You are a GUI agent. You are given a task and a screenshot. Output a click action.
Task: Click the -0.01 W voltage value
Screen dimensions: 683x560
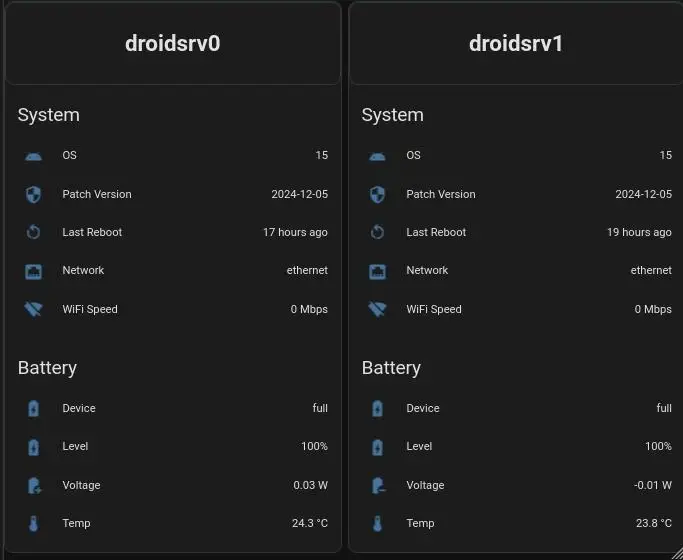click(x=653, y=485)
